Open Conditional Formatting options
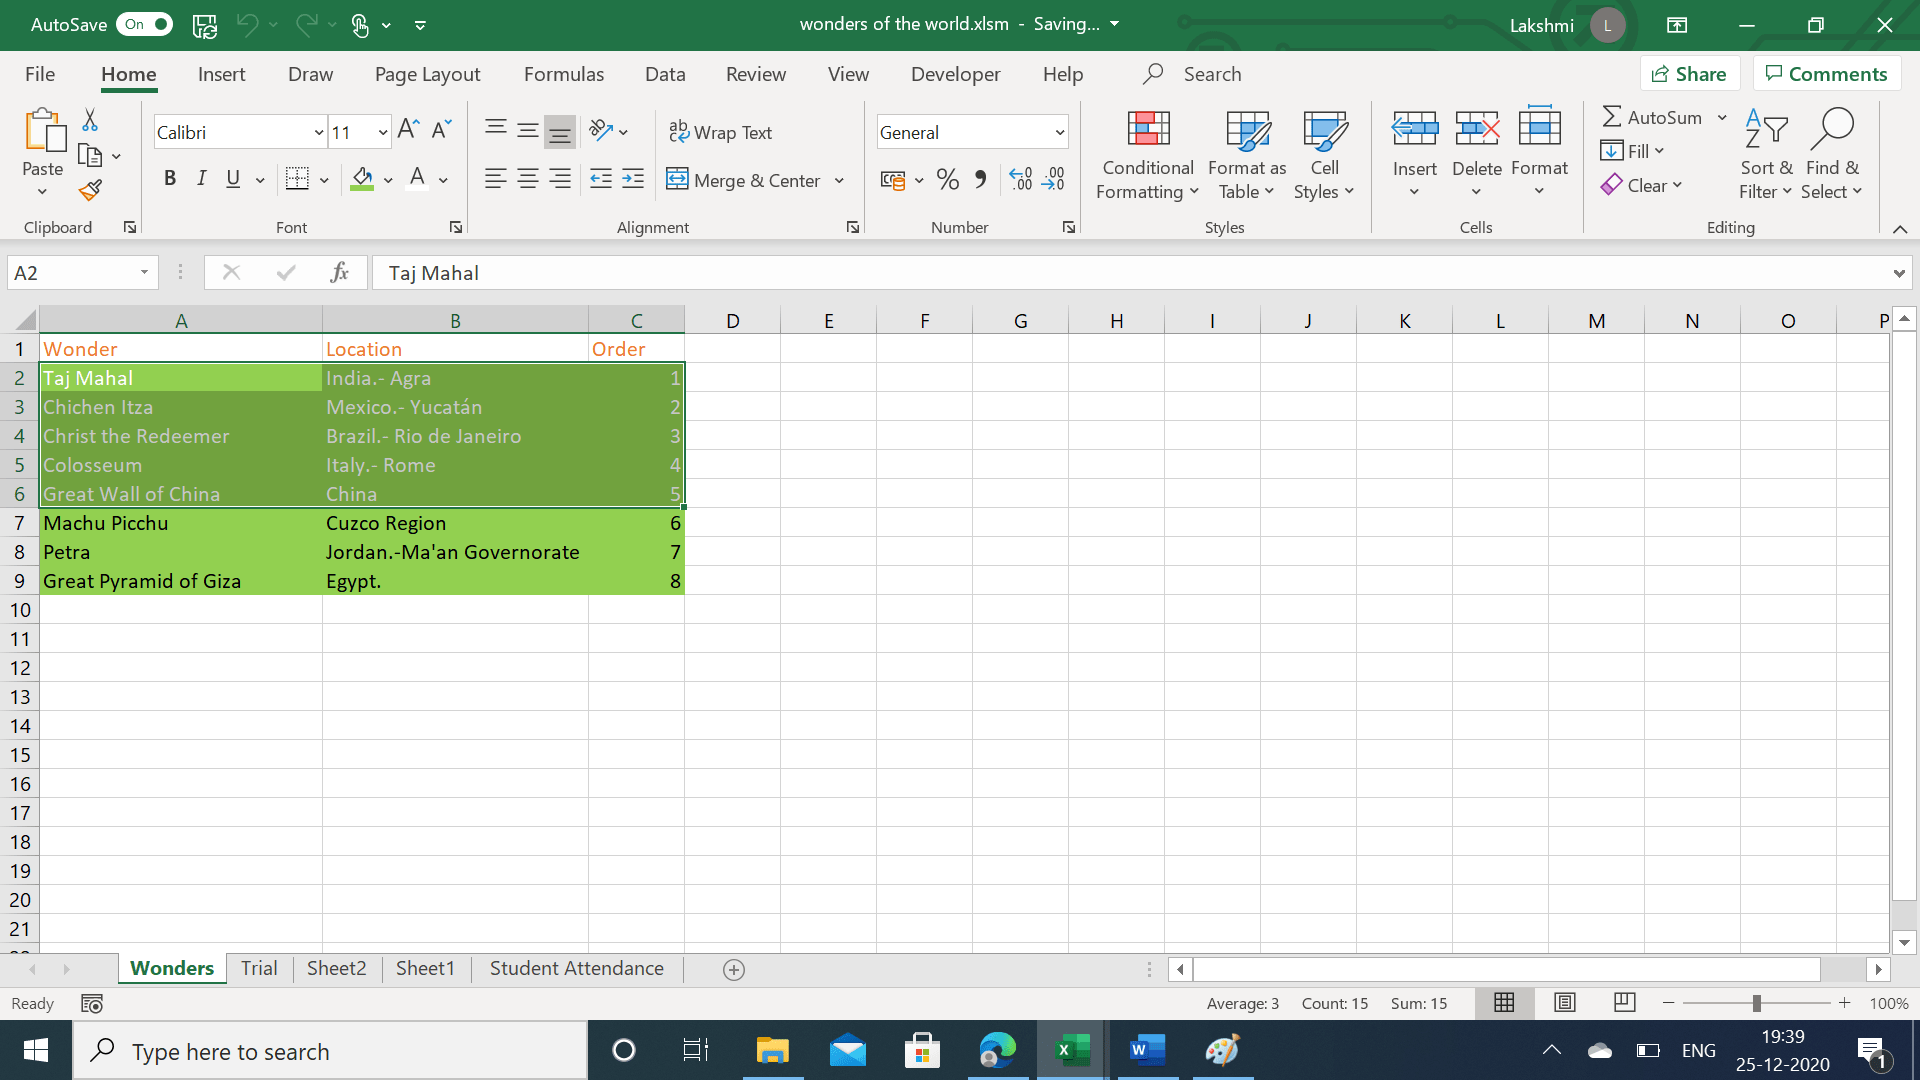1920x1080 pixels. (x=1147, y=152)
